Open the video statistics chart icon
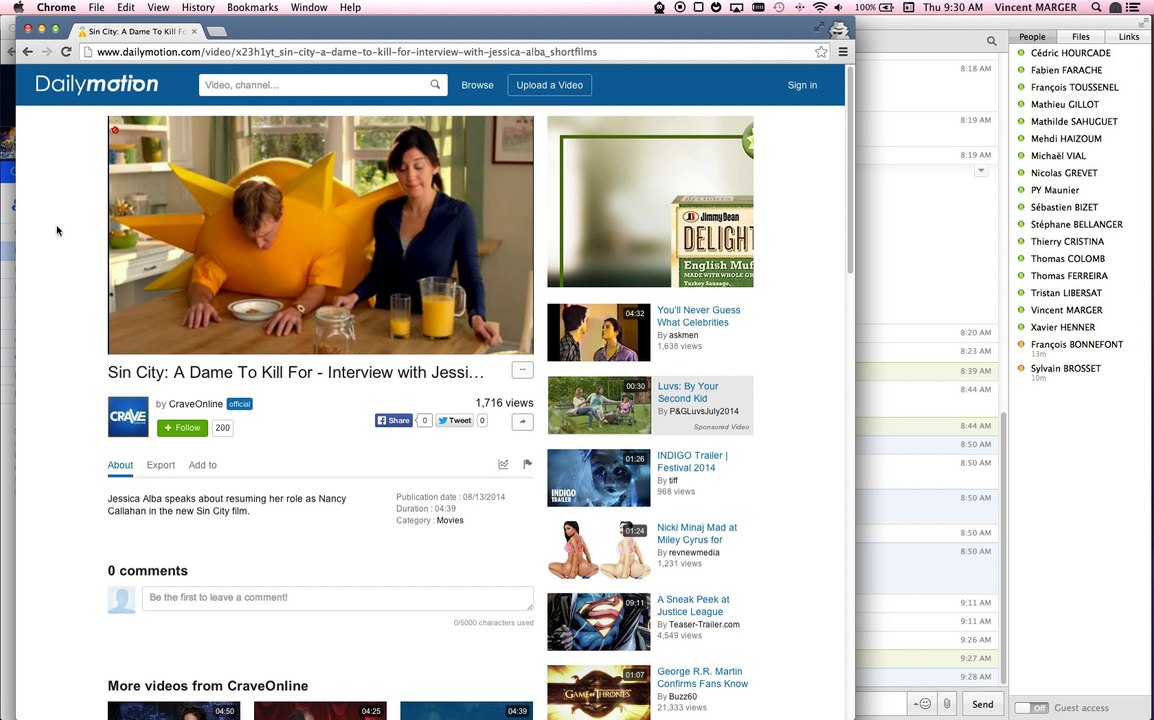The image size is (1154, 720). pyautogui.click(x=503, y=464)
